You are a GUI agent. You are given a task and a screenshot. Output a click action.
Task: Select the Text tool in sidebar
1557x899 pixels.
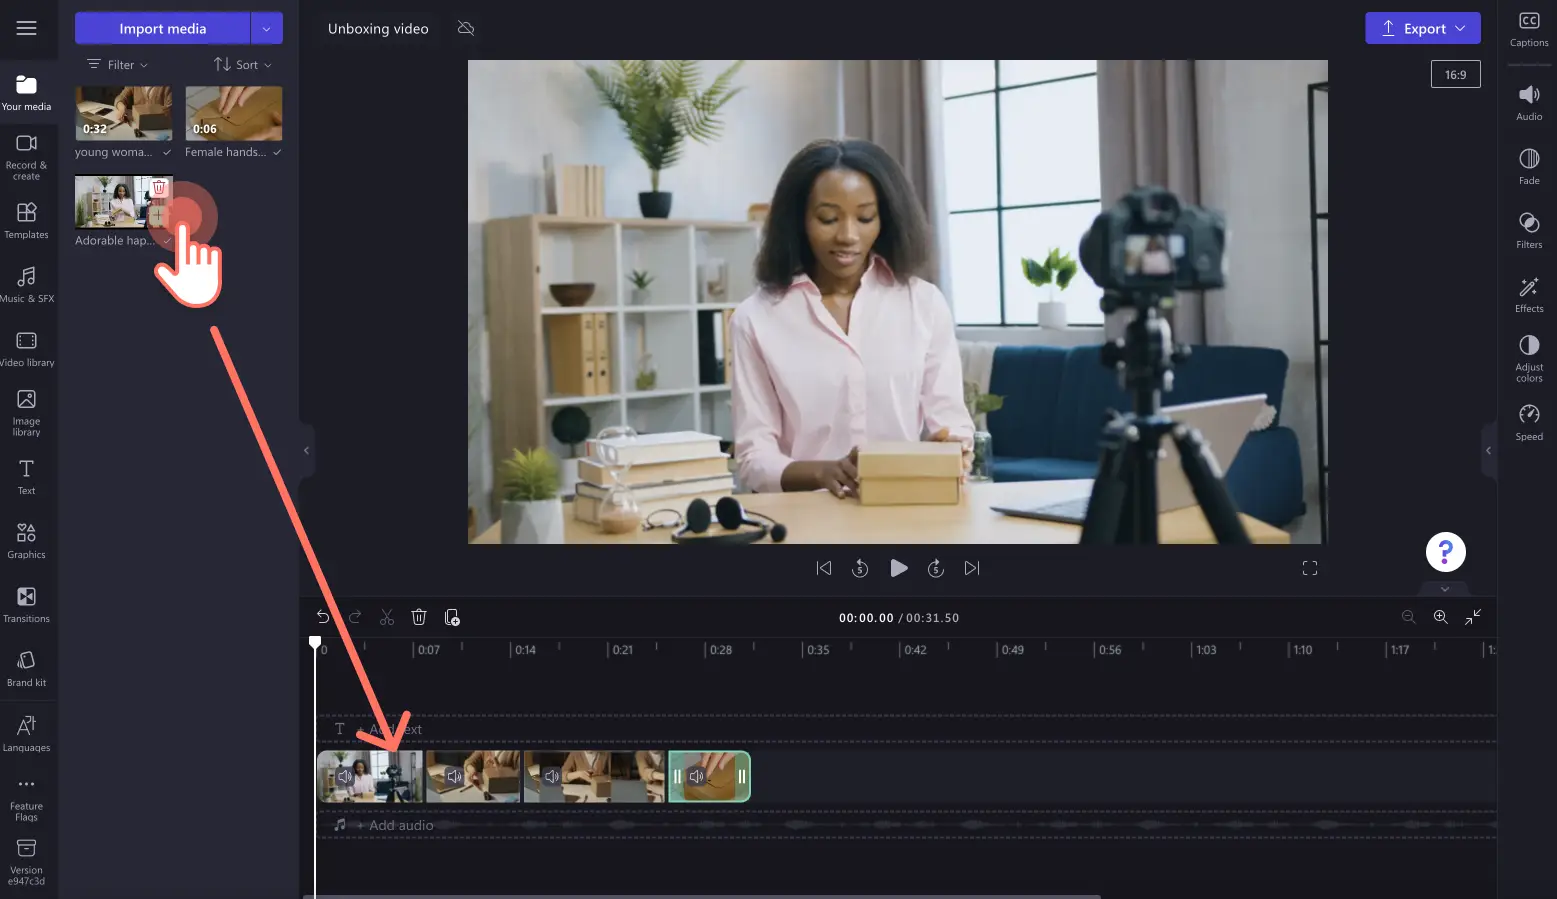point(27,477)
